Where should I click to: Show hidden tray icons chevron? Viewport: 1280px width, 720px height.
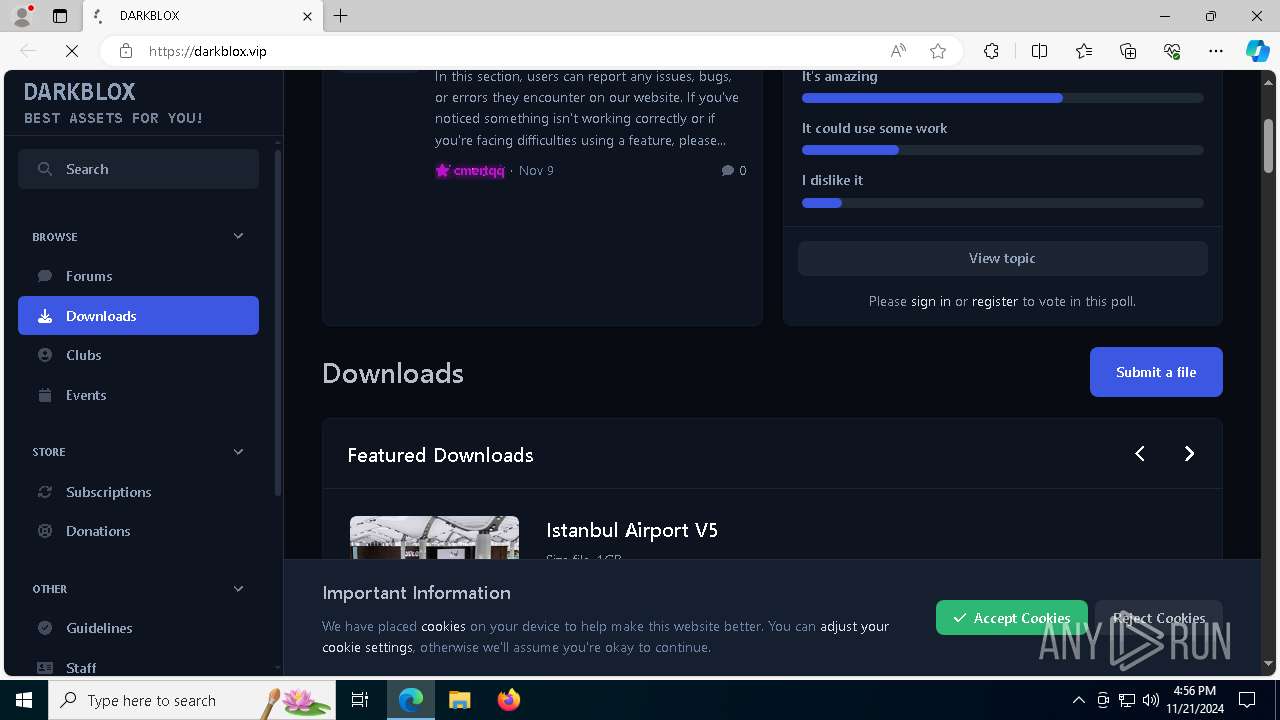click(1078, 700)
